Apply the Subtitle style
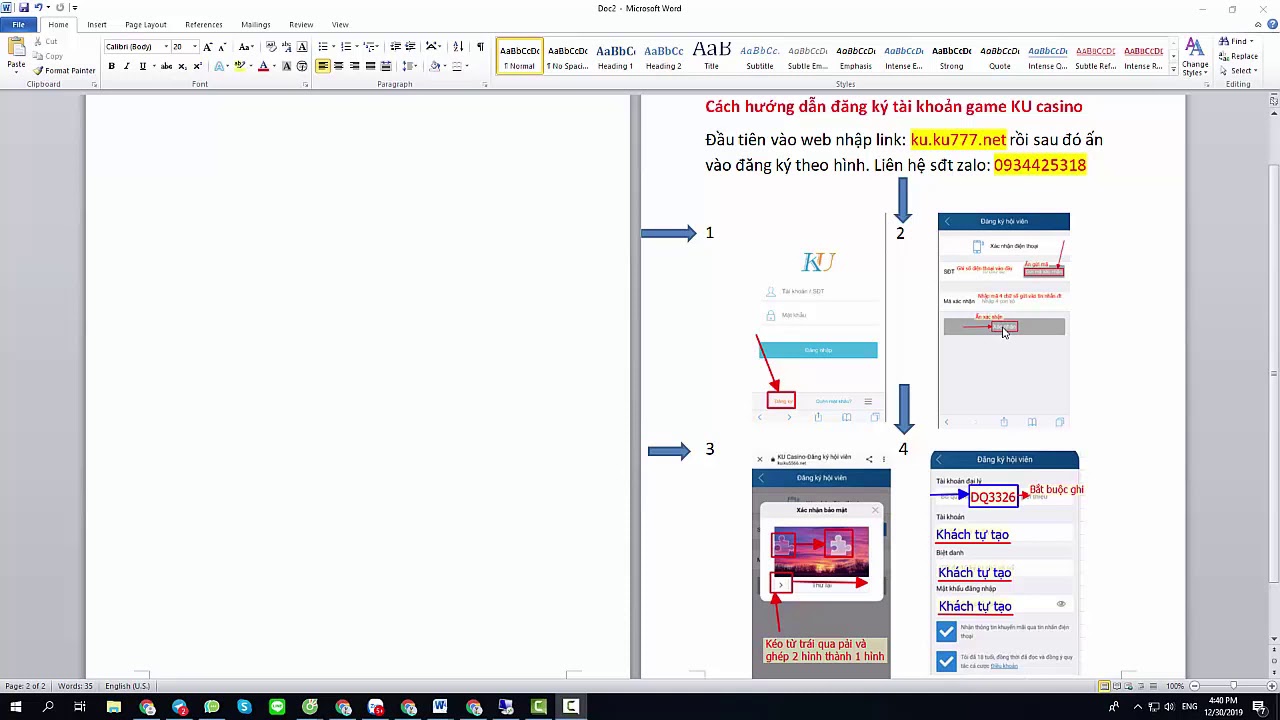1280x720 pixels. [760, 56]
